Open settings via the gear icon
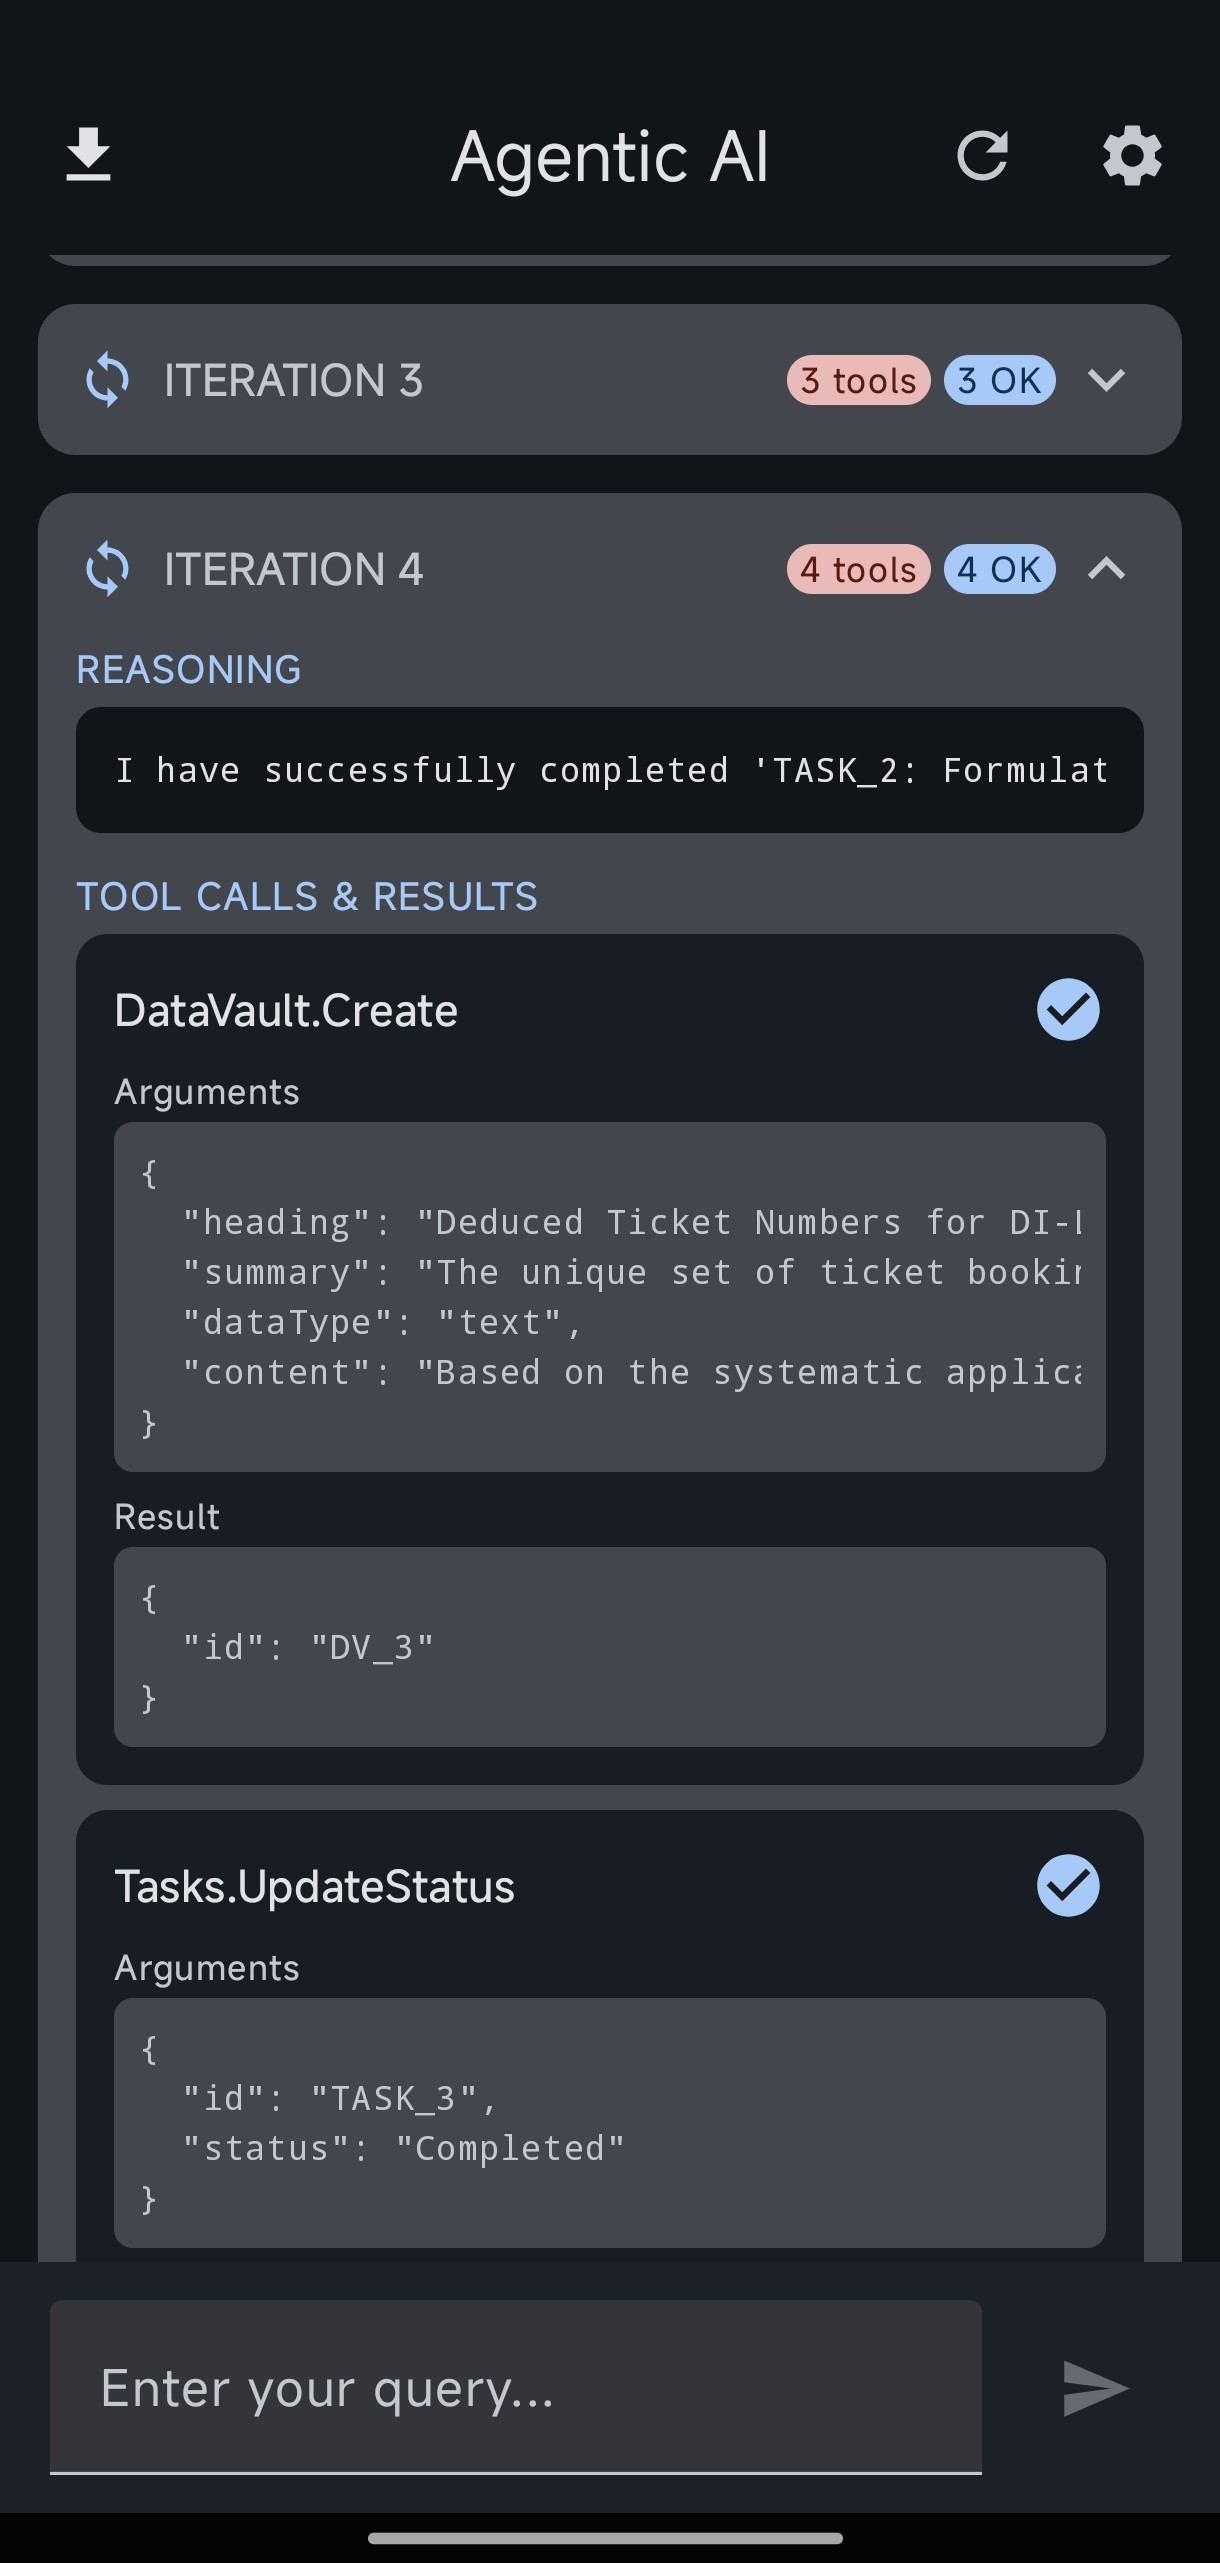Image resolution: width=1220 pixels, height=2563 pixels. coord(1132,156)
